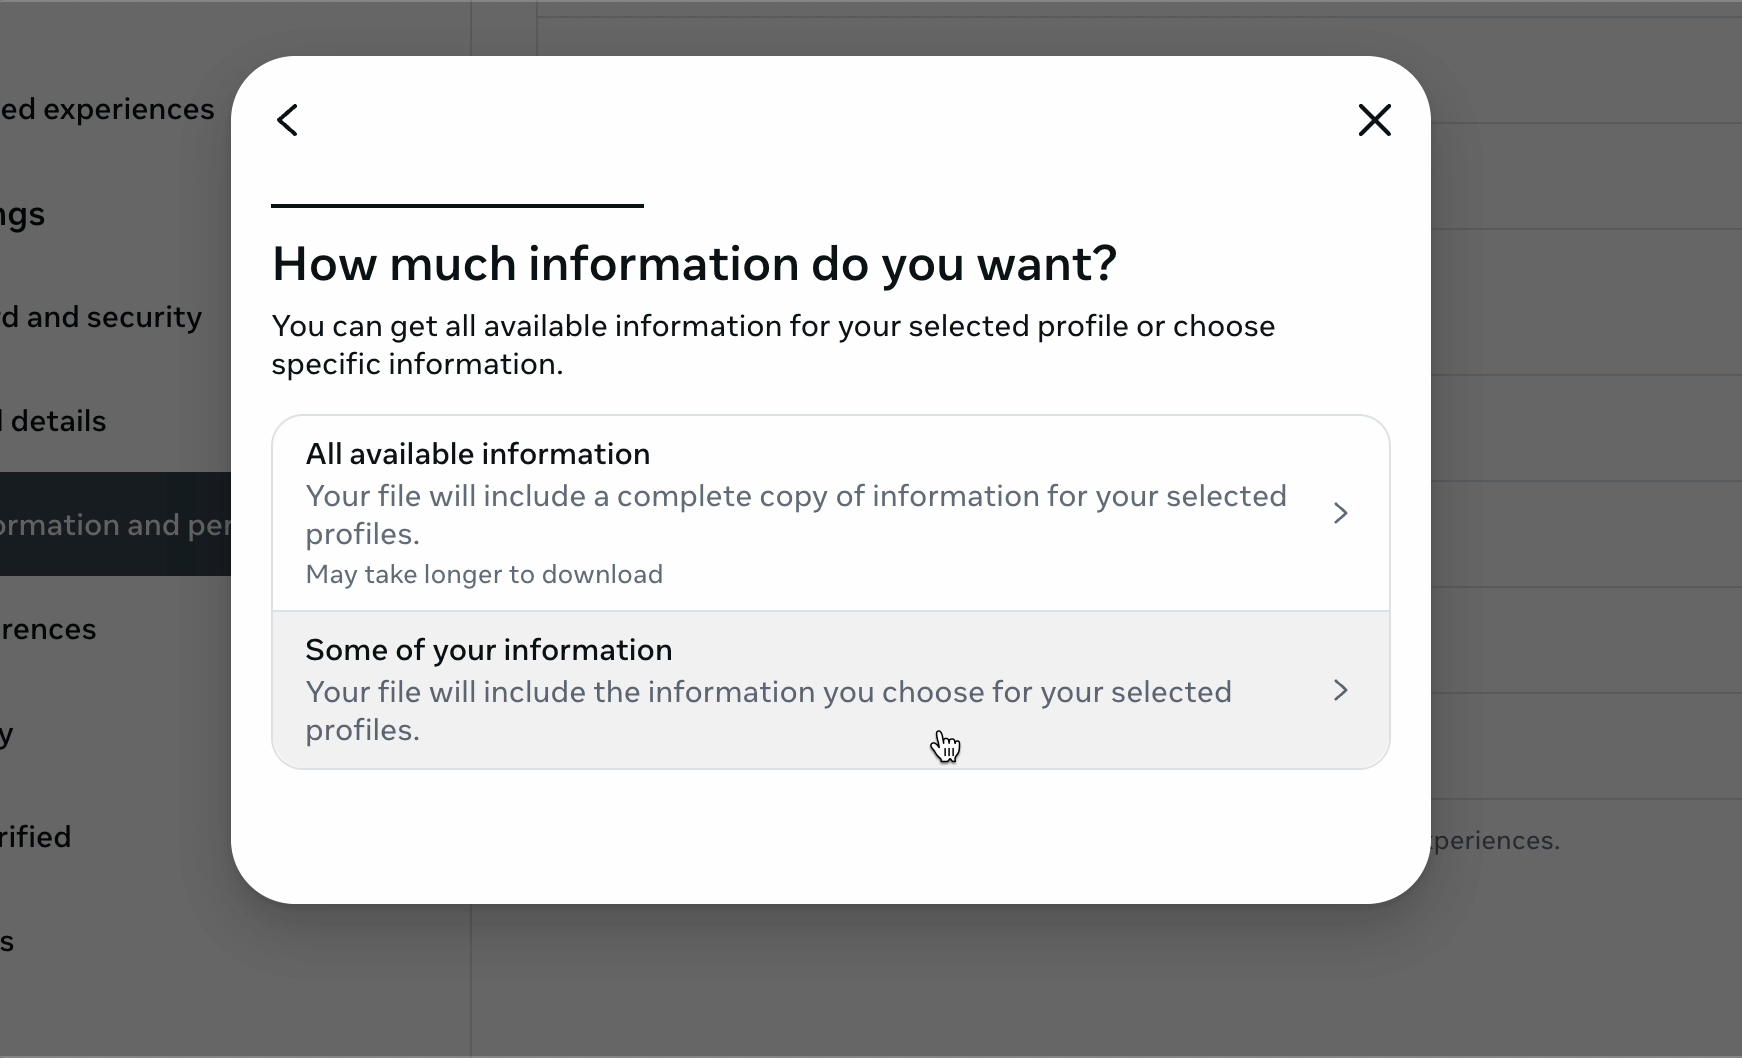Select All available information option
The width and height of the screenshot is (1742, 1058).
pyautogui.click(x=830, y=513)
